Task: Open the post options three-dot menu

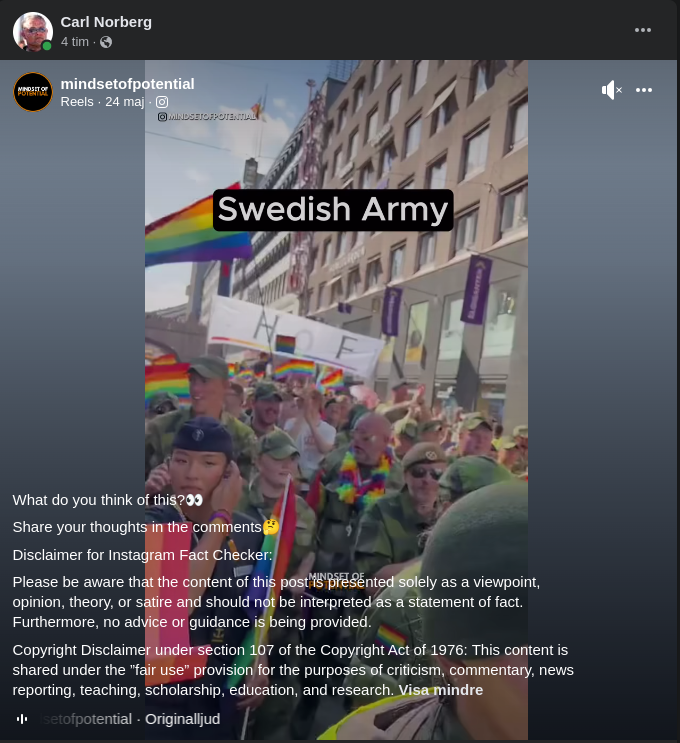Action: [x=643, y=30]
